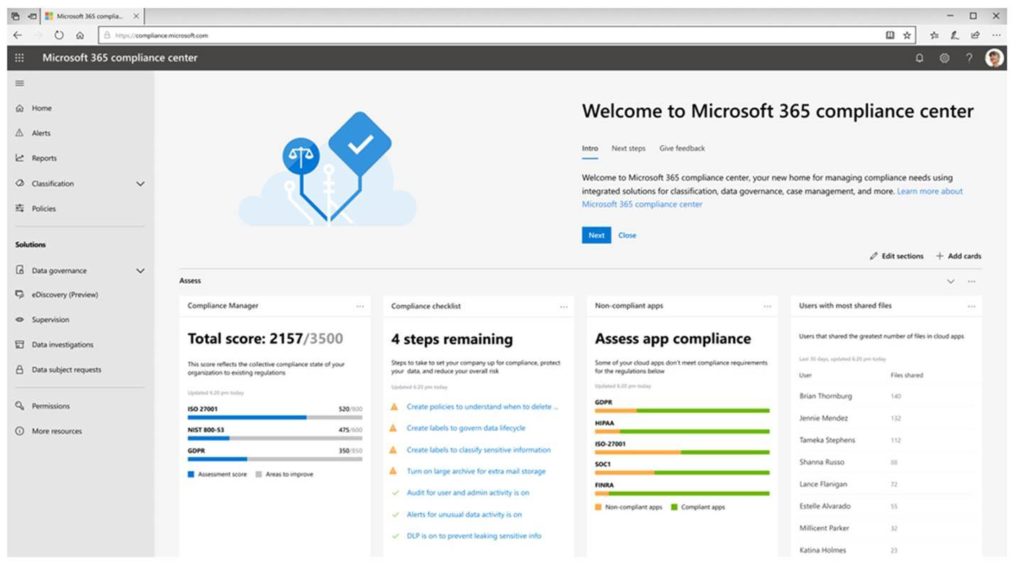Expand the Classification chevron
1024x574 pixels.
click(x=140, y=184)
